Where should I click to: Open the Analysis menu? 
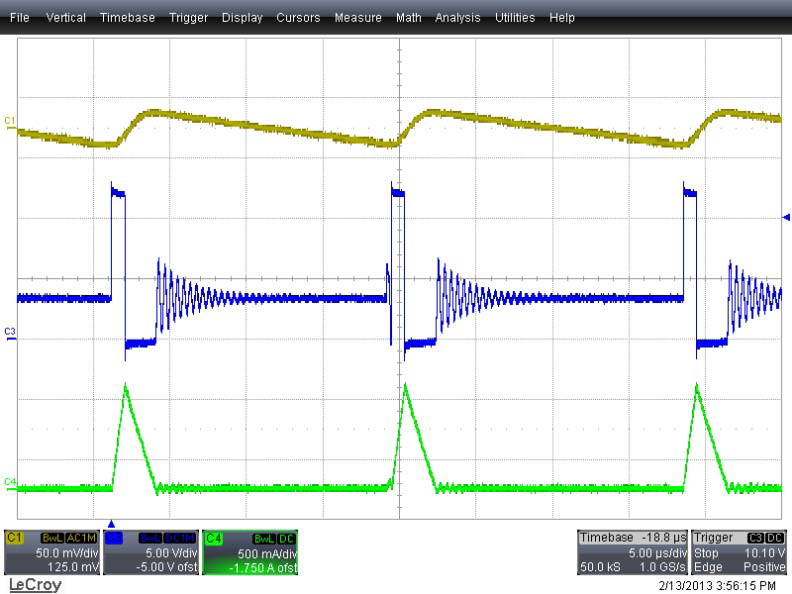457,18
